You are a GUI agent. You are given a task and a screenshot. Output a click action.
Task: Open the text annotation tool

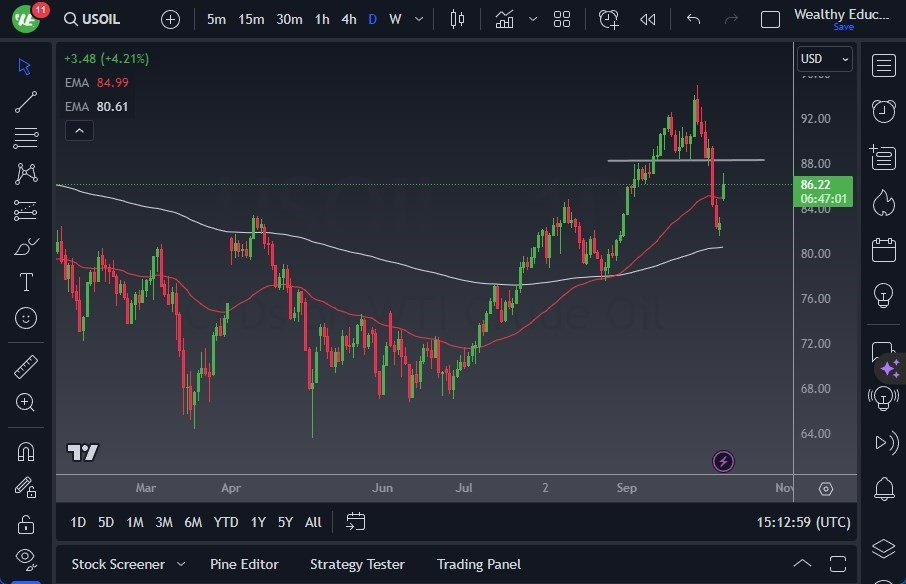coord(26,282)
